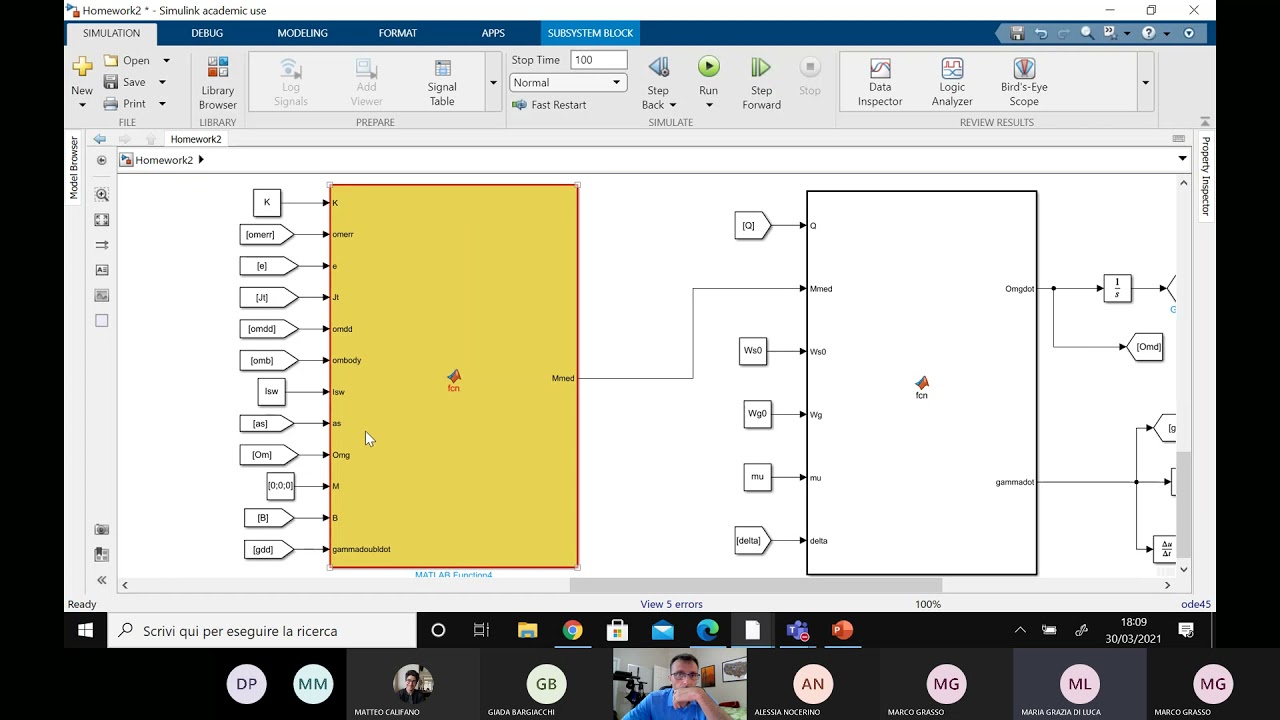Expand the Open dropdown arrow
Image resolution: width=1280 pixels, height=720 pixels.
coord(166,61)
